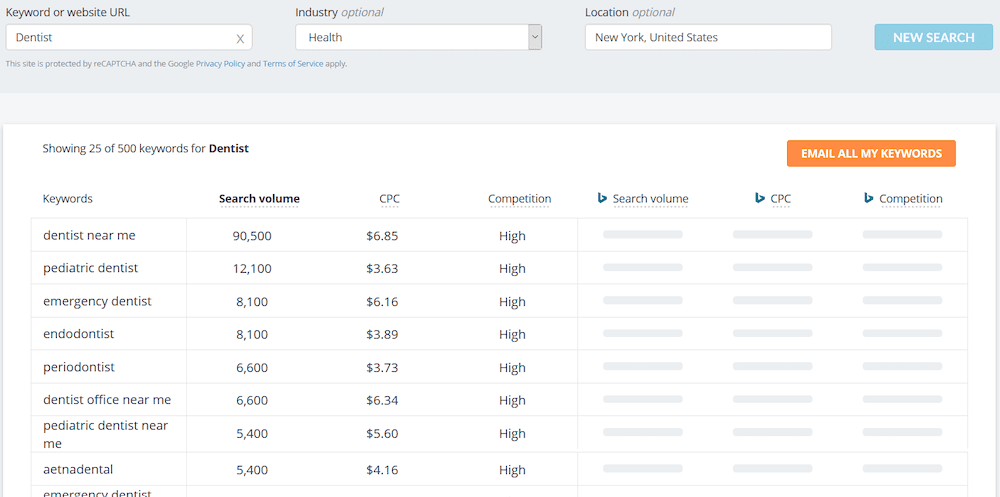Image resolution: width=1000 pixels, height=497 pixels.
Task: Open the Privacy Policy link
Action: tap(220, 64)
